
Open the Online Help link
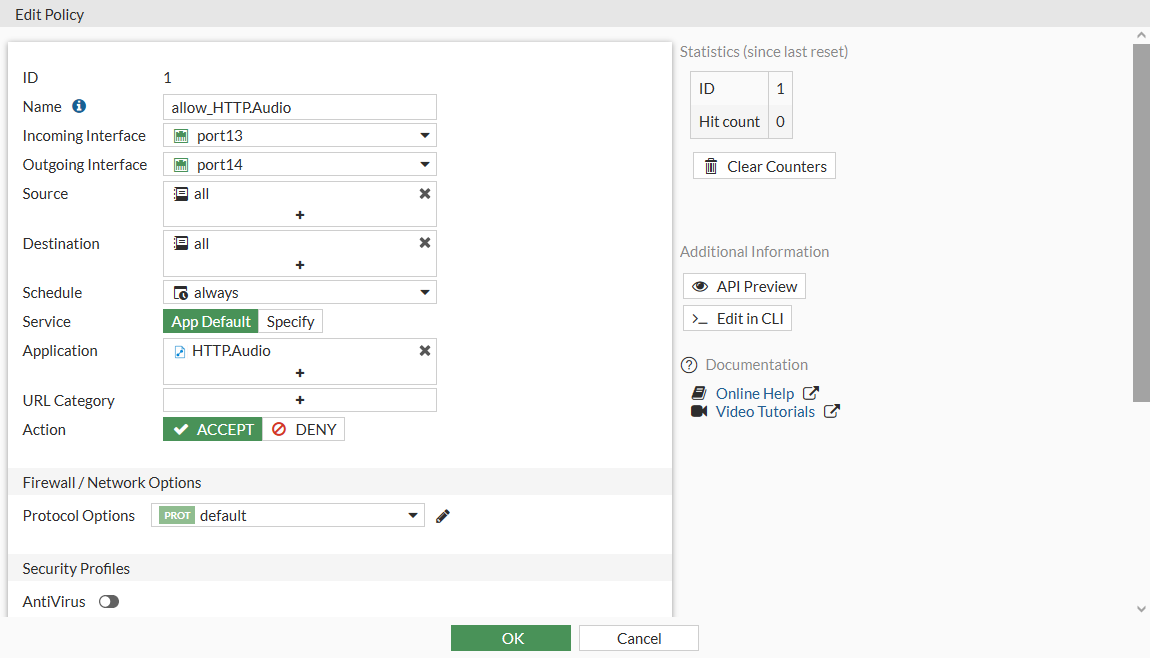pyautogui.click(x=755, y=394)
